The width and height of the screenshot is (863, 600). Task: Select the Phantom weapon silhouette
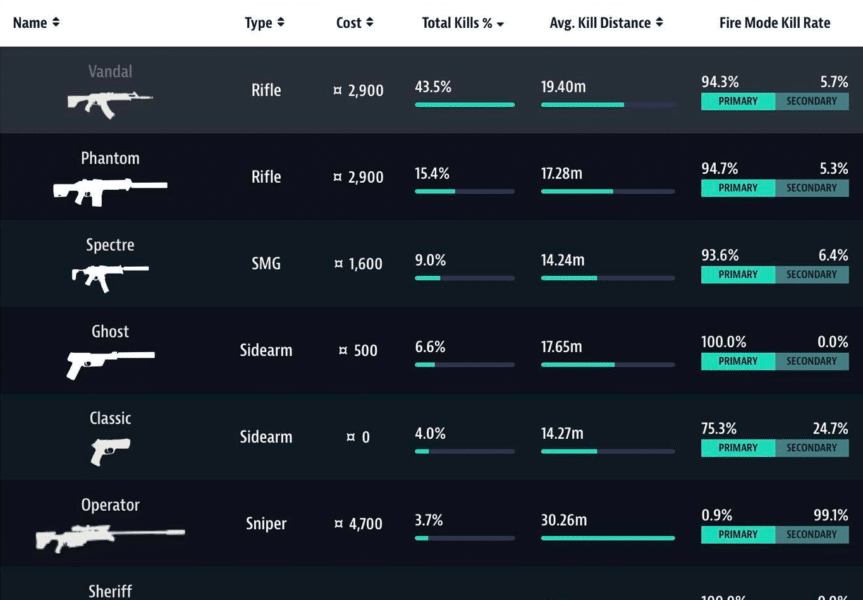coord(110,192)
